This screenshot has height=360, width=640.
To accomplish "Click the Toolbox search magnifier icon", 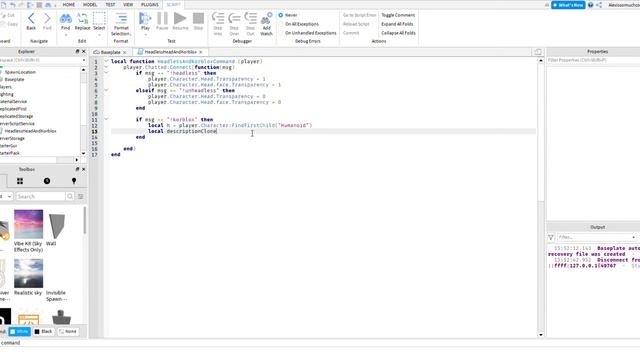I will pos(70,196).
